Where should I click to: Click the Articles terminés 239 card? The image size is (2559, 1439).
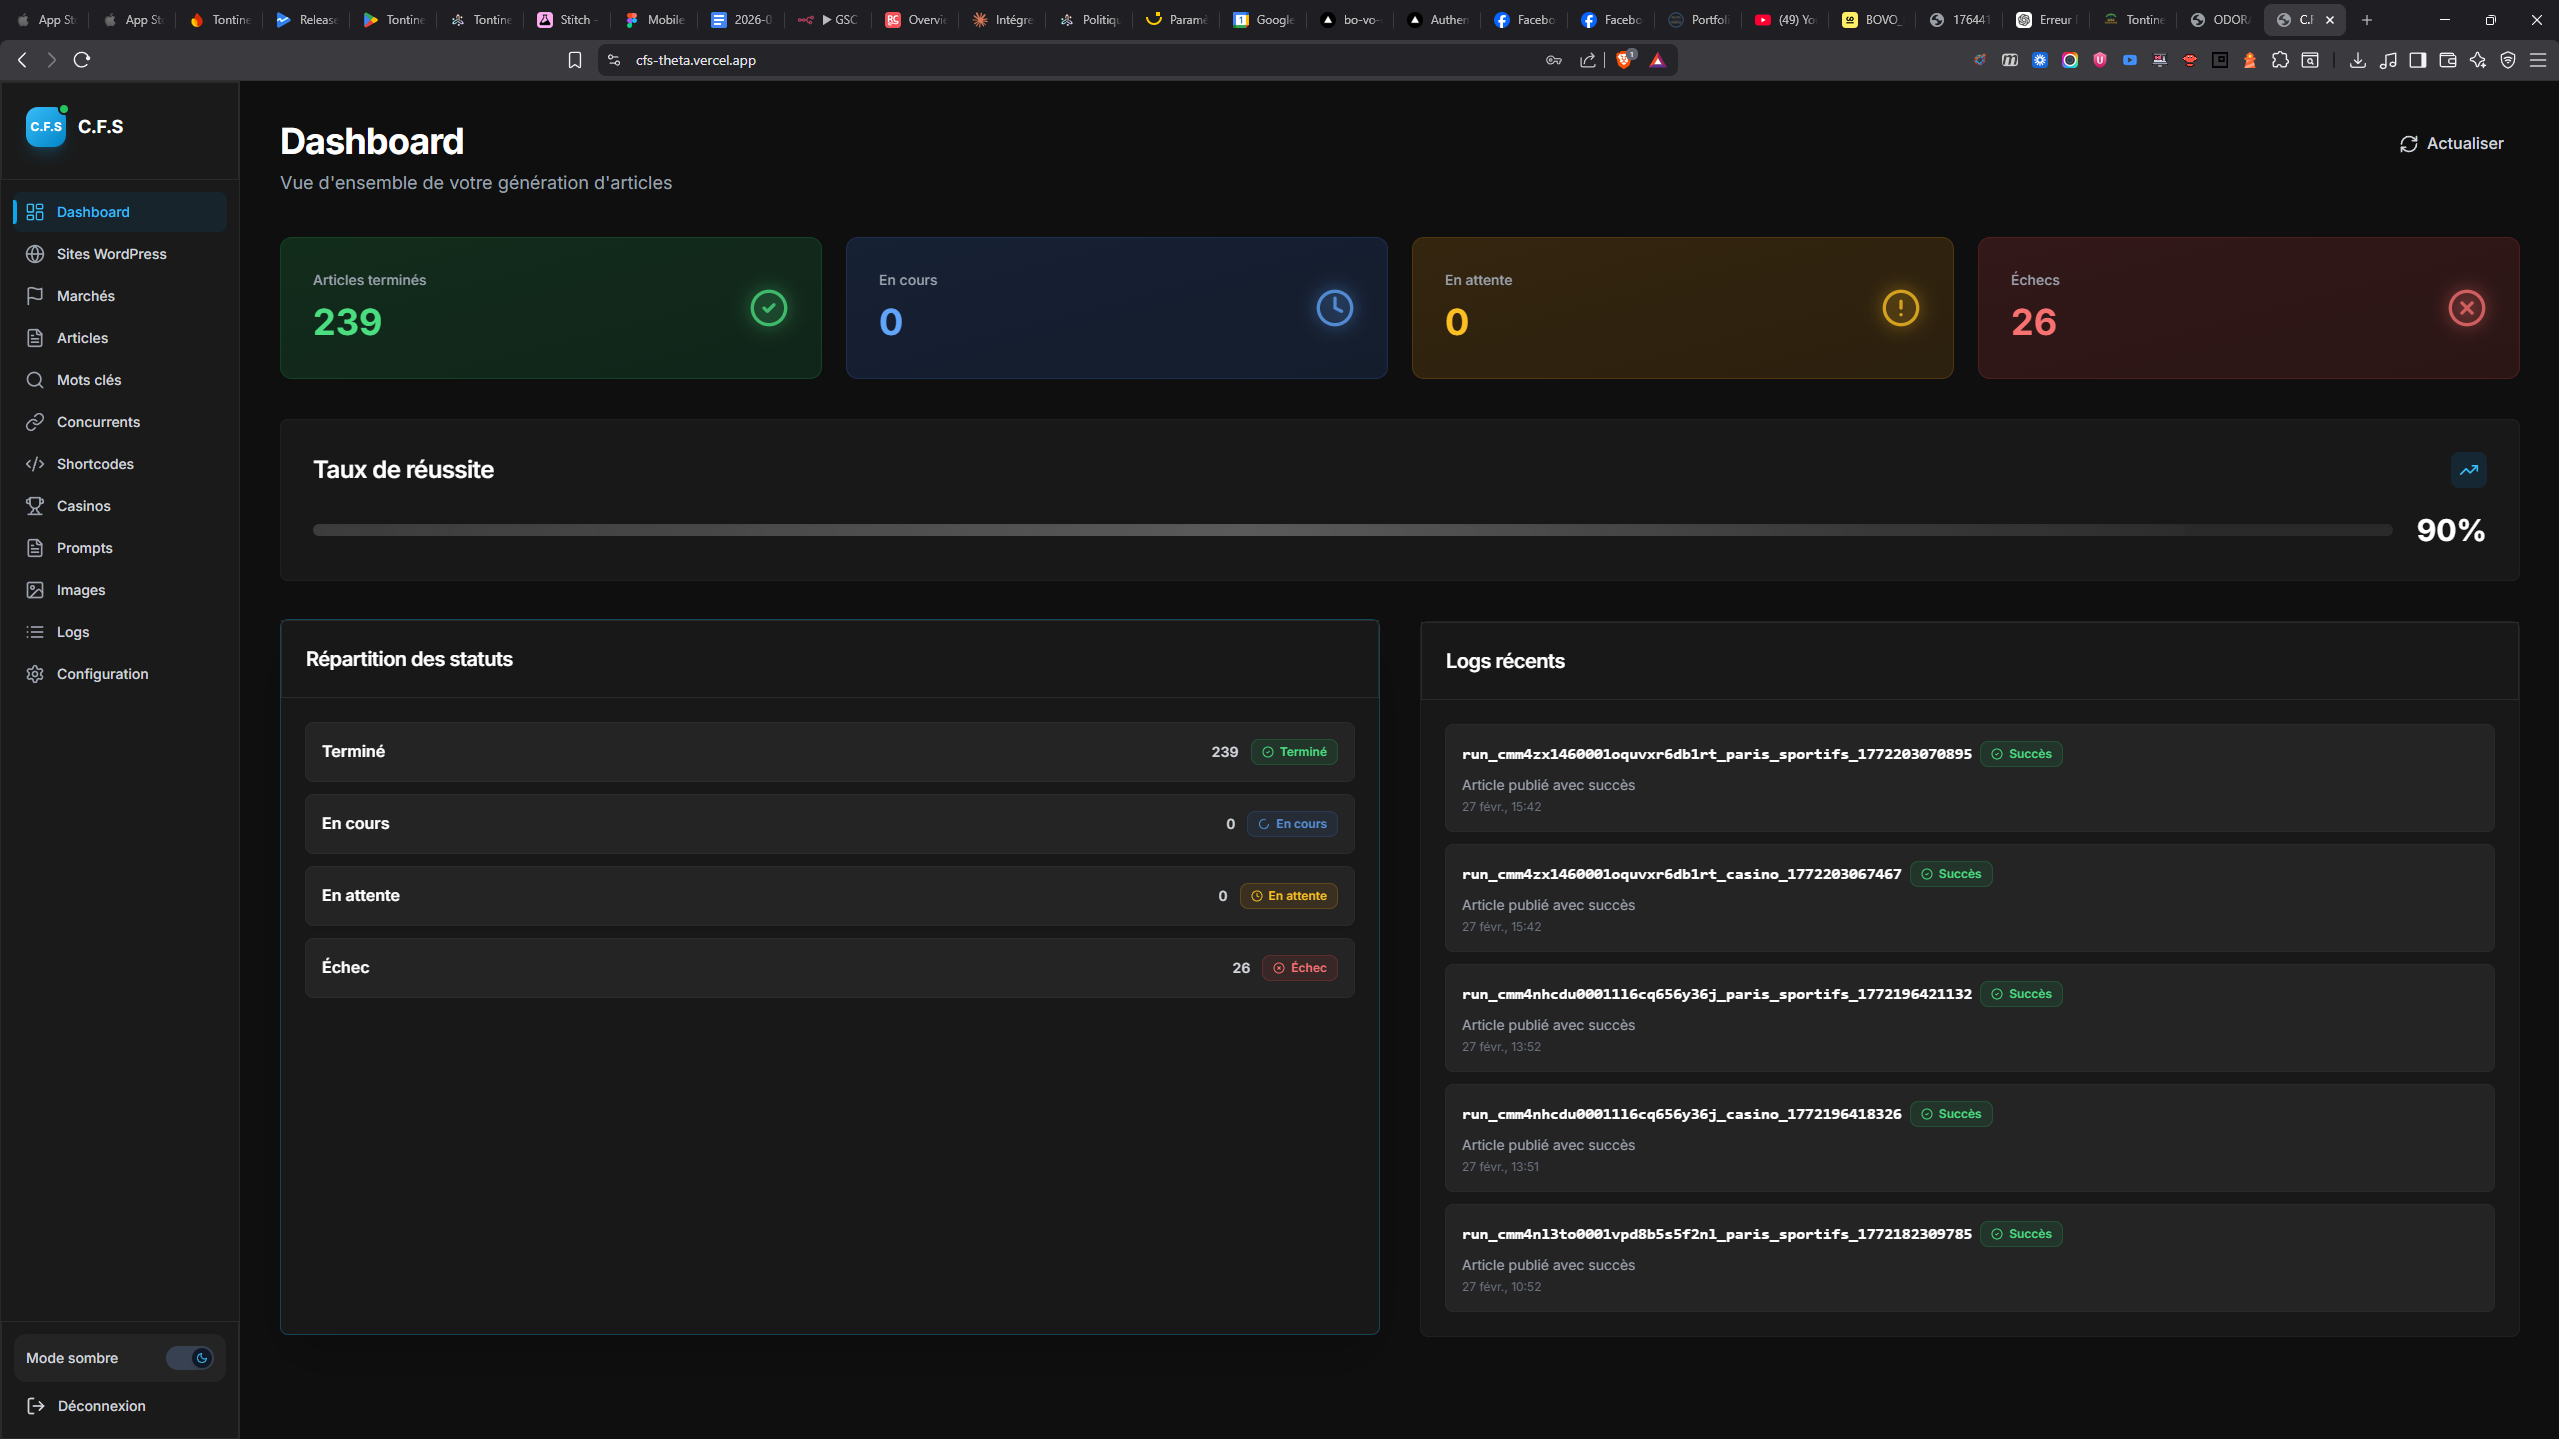click(550, 308)
